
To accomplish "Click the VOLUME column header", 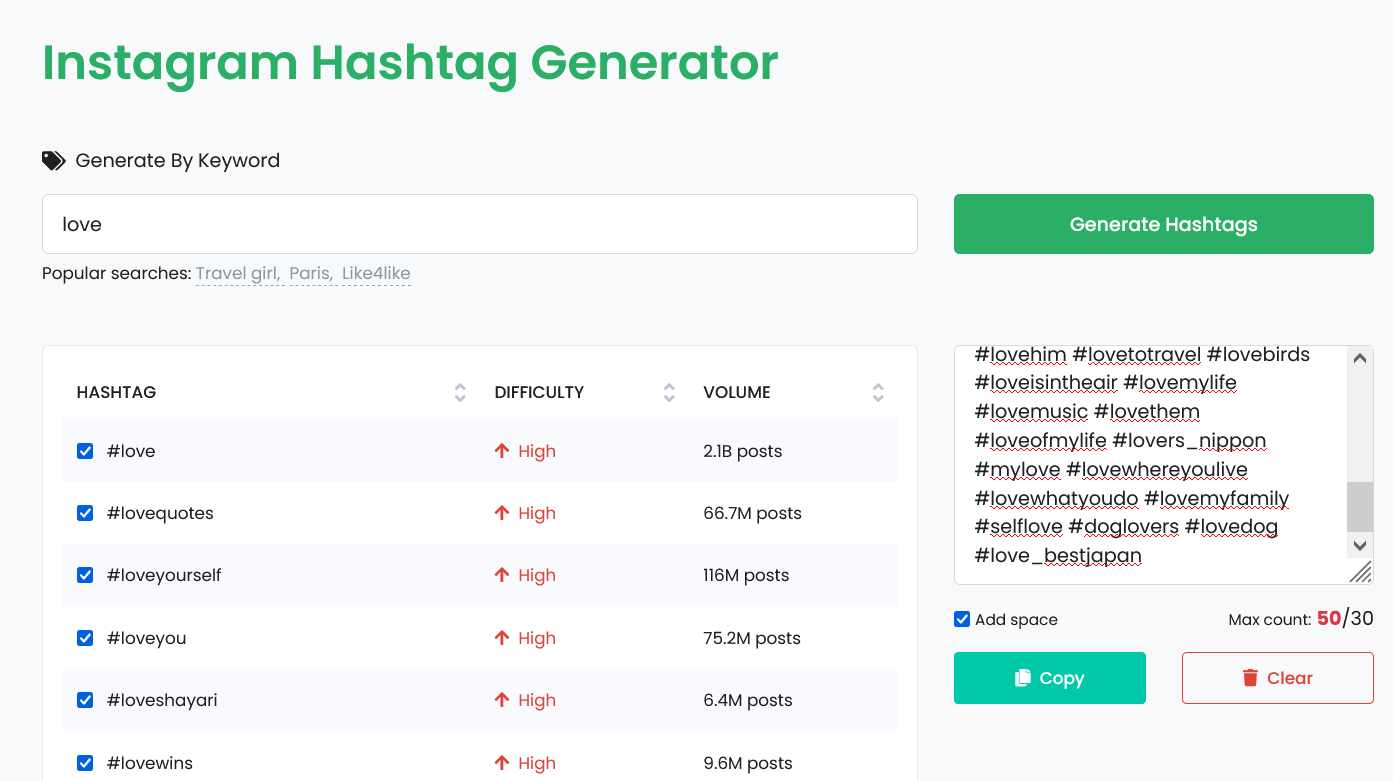I will tap(737, 392).
